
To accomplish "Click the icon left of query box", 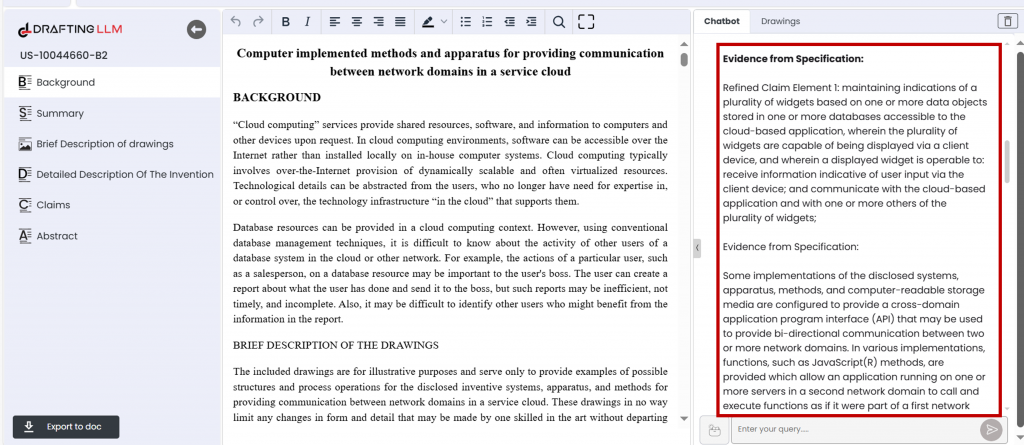I will pos(714,429).
